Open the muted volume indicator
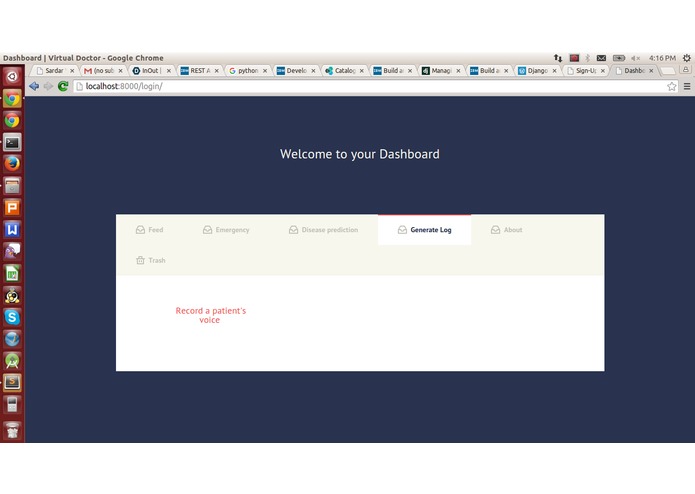This screenshot has height=494, width=695. coord(636,58)
